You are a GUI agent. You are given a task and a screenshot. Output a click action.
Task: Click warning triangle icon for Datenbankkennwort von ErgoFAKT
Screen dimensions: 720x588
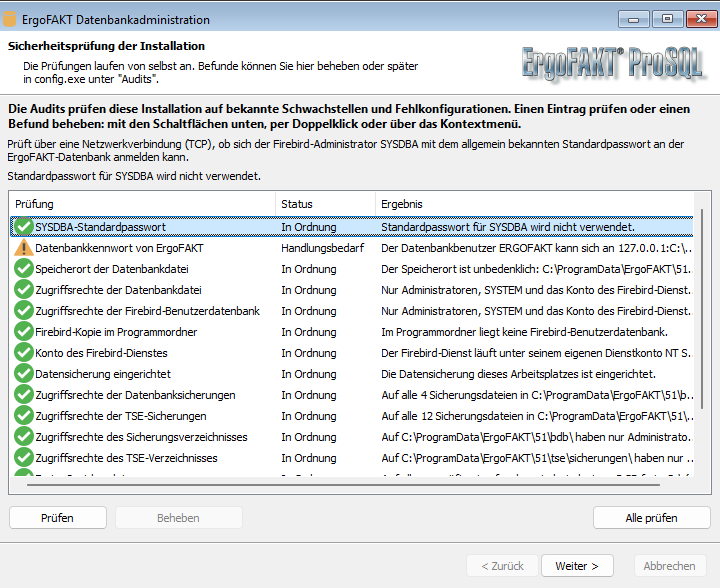click(x=23, y=248)
